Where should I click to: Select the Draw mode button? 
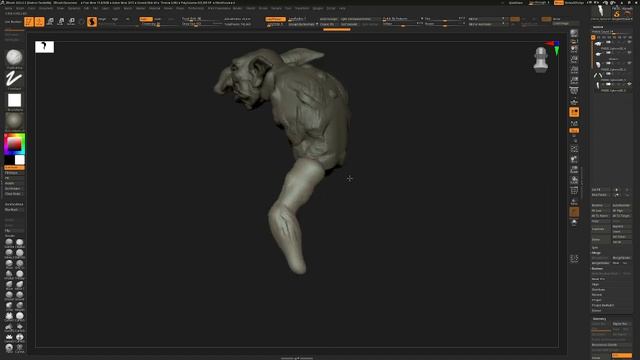[40, 22]
